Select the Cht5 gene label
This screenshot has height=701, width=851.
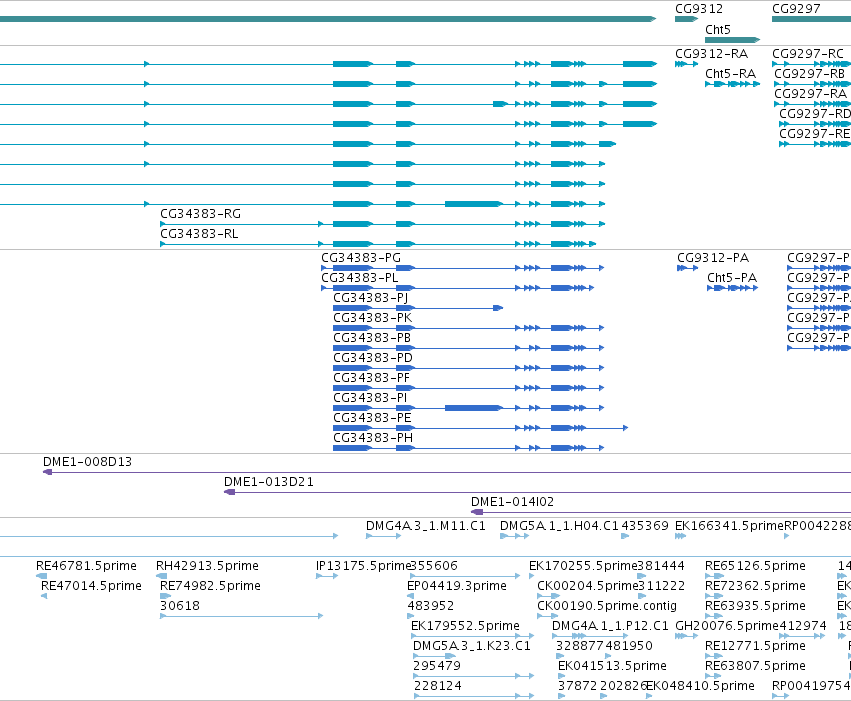coord(717,29)
